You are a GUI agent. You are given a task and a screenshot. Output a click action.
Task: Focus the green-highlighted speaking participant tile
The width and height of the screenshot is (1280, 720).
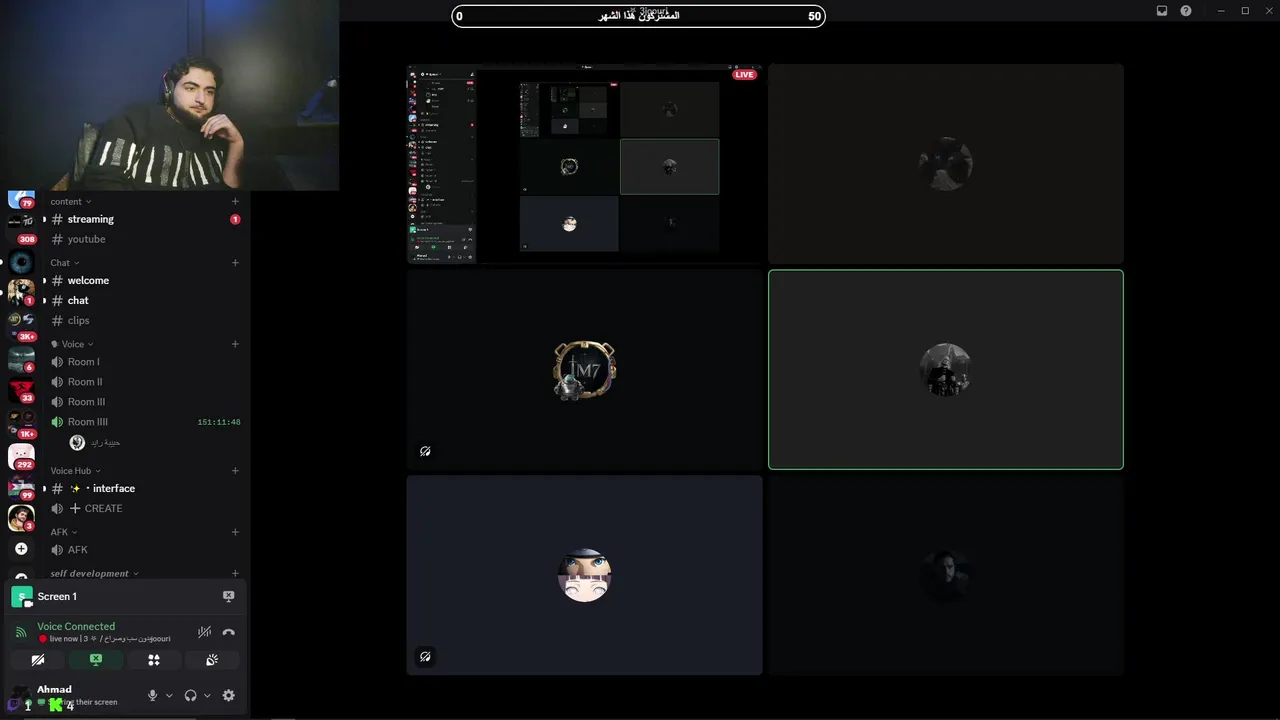coord(946,369)
